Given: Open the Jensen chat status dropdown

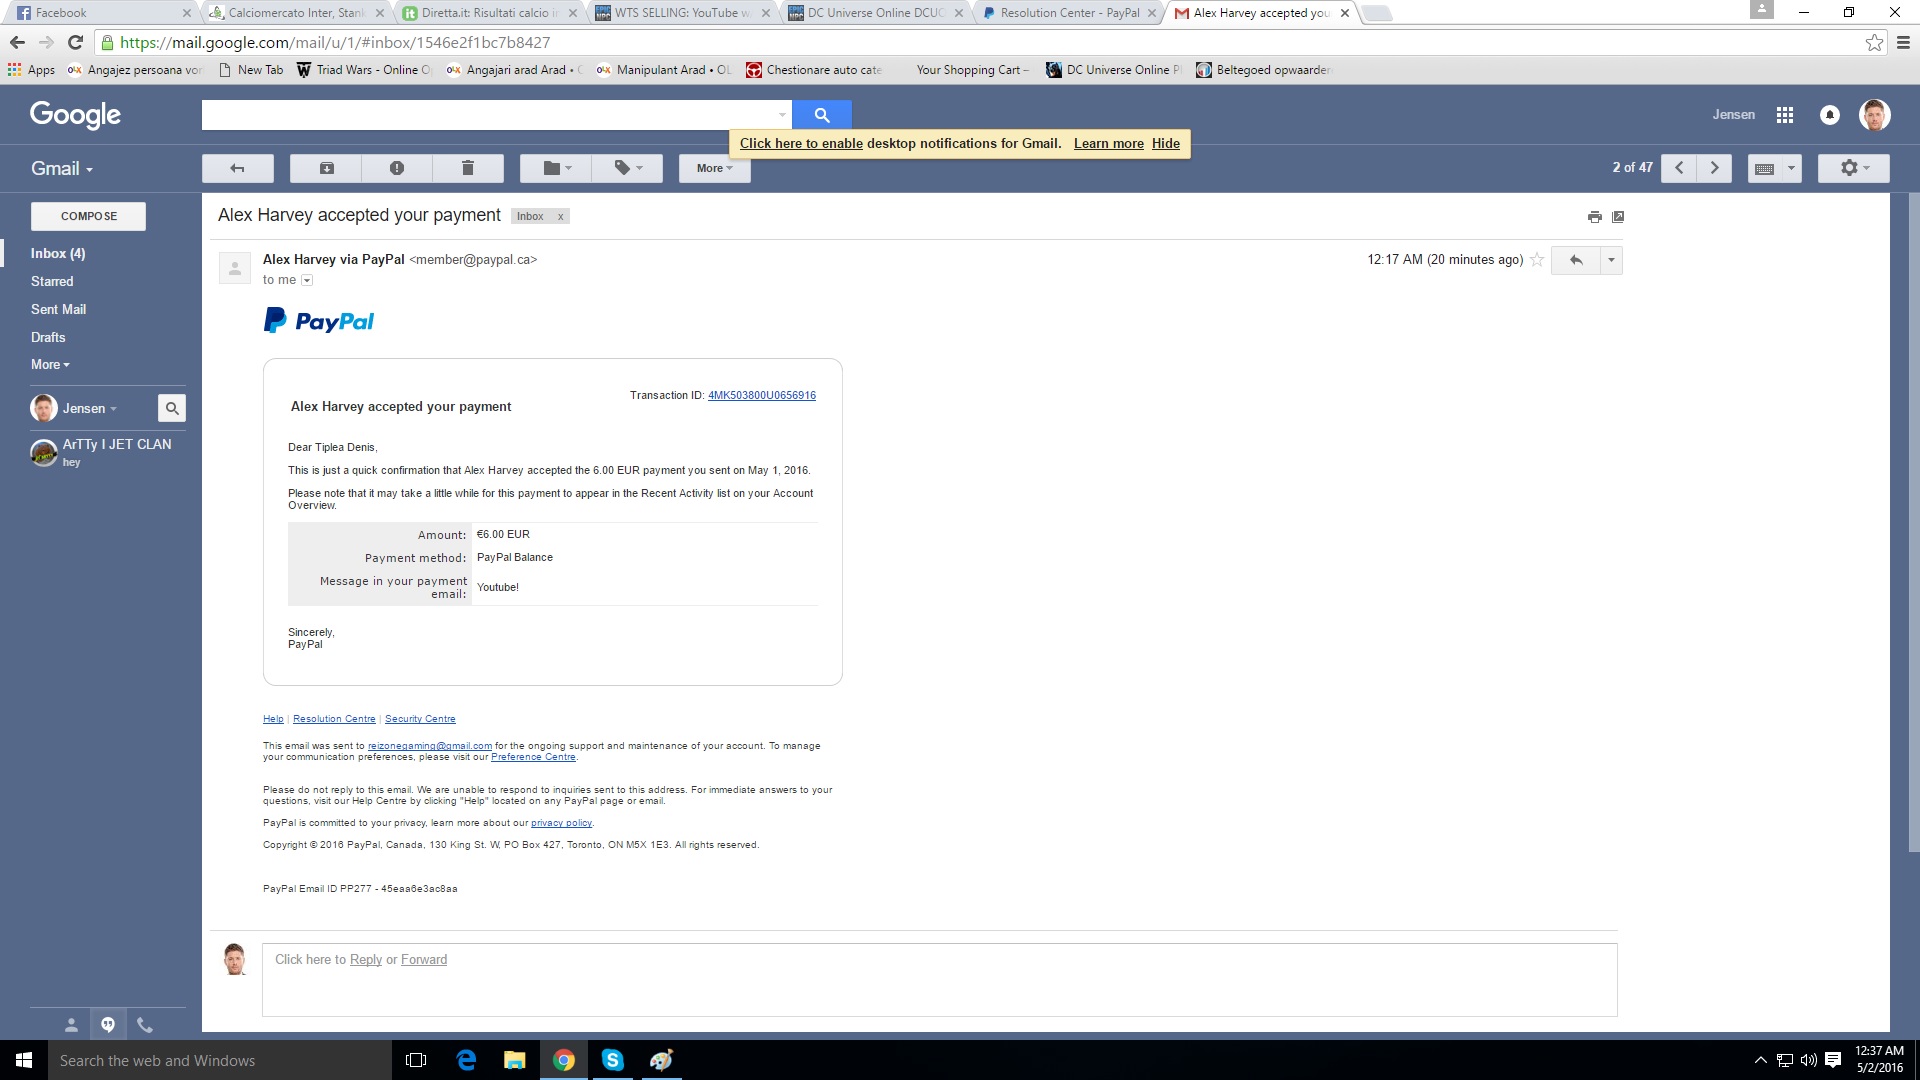Looking at the screenshot, I should point(90,409).
